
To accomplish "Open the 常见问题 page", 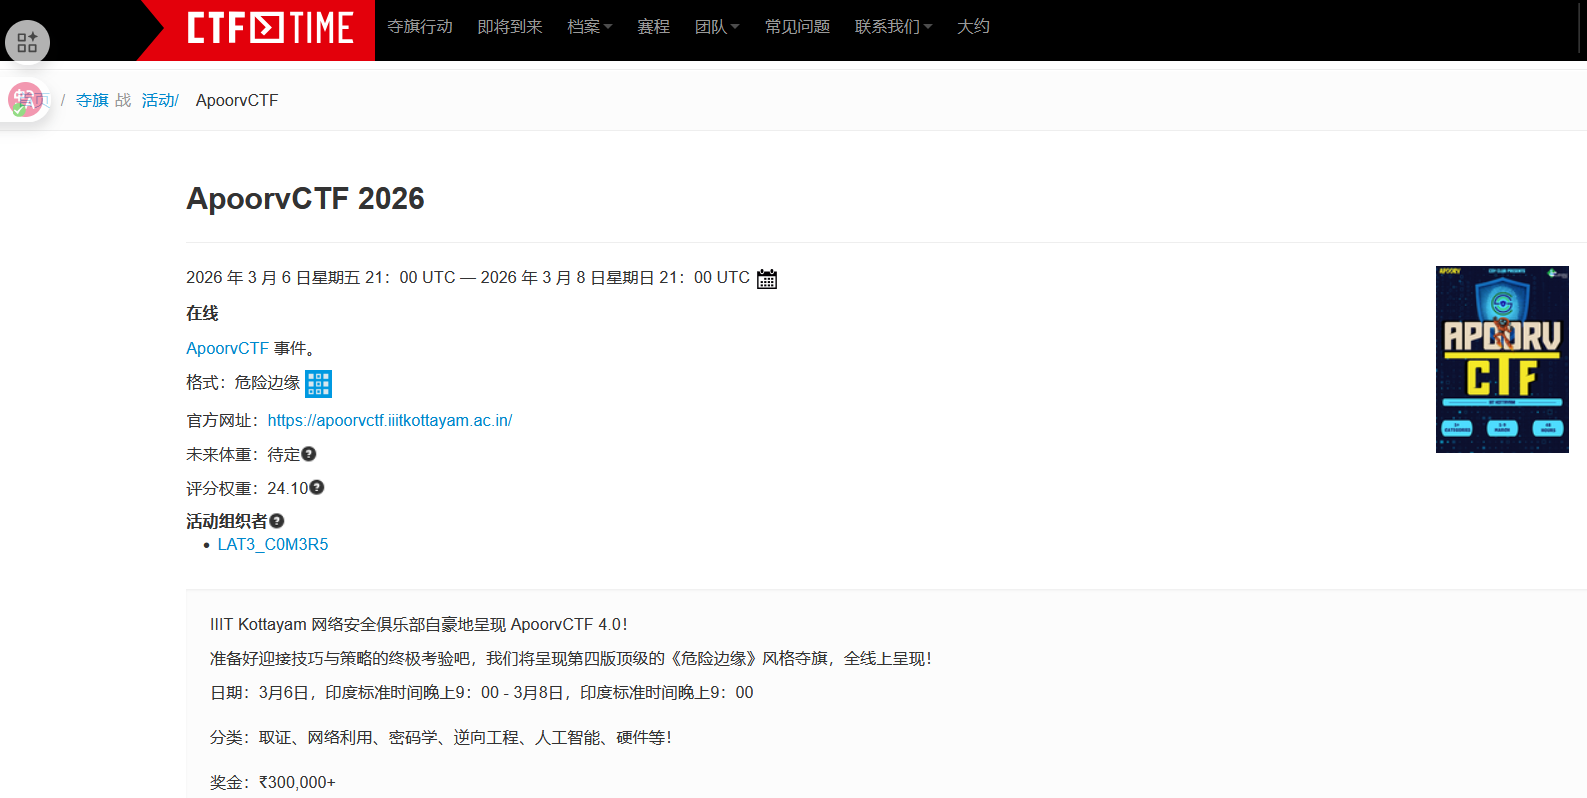I will tap(797, 27).
